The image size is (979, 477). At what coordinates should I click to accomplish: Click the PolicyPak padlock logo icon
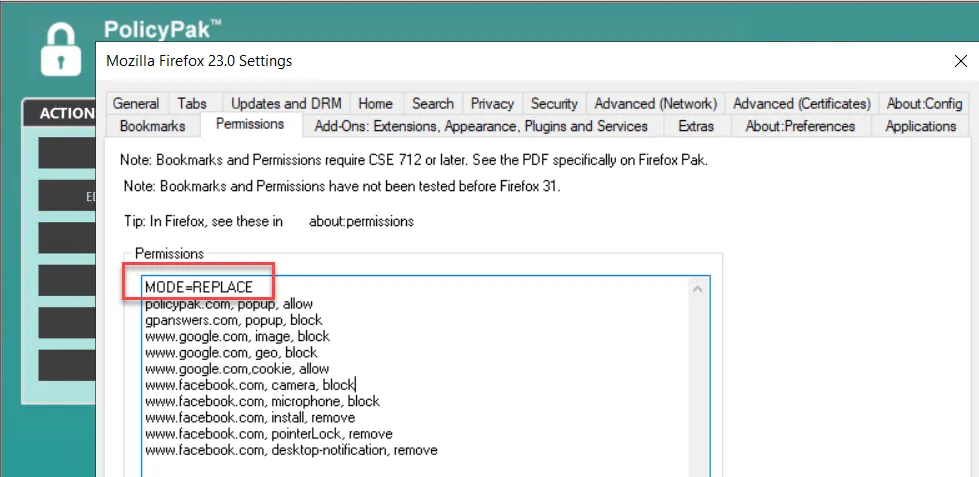click(x=61, y=49)
